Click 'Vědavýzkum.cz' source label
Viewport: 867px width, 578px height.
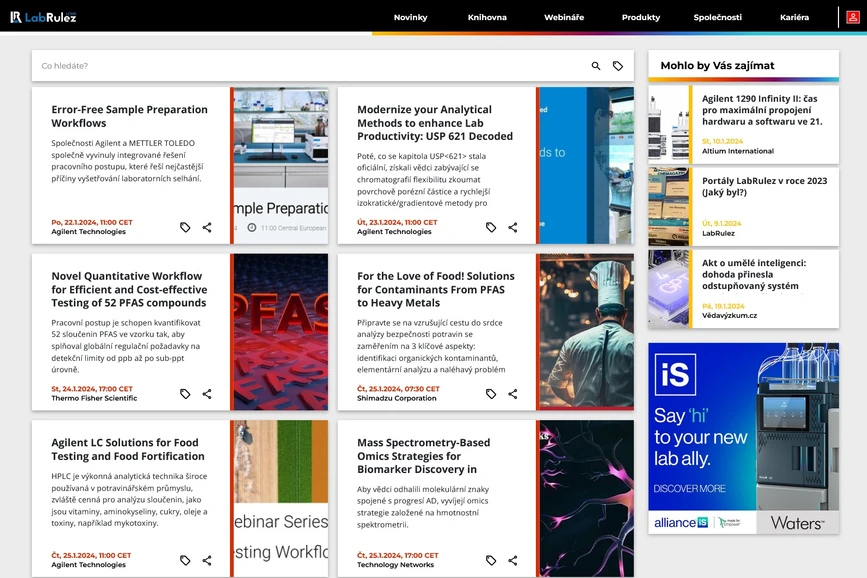pyautogui.click(x=729, y=315)
